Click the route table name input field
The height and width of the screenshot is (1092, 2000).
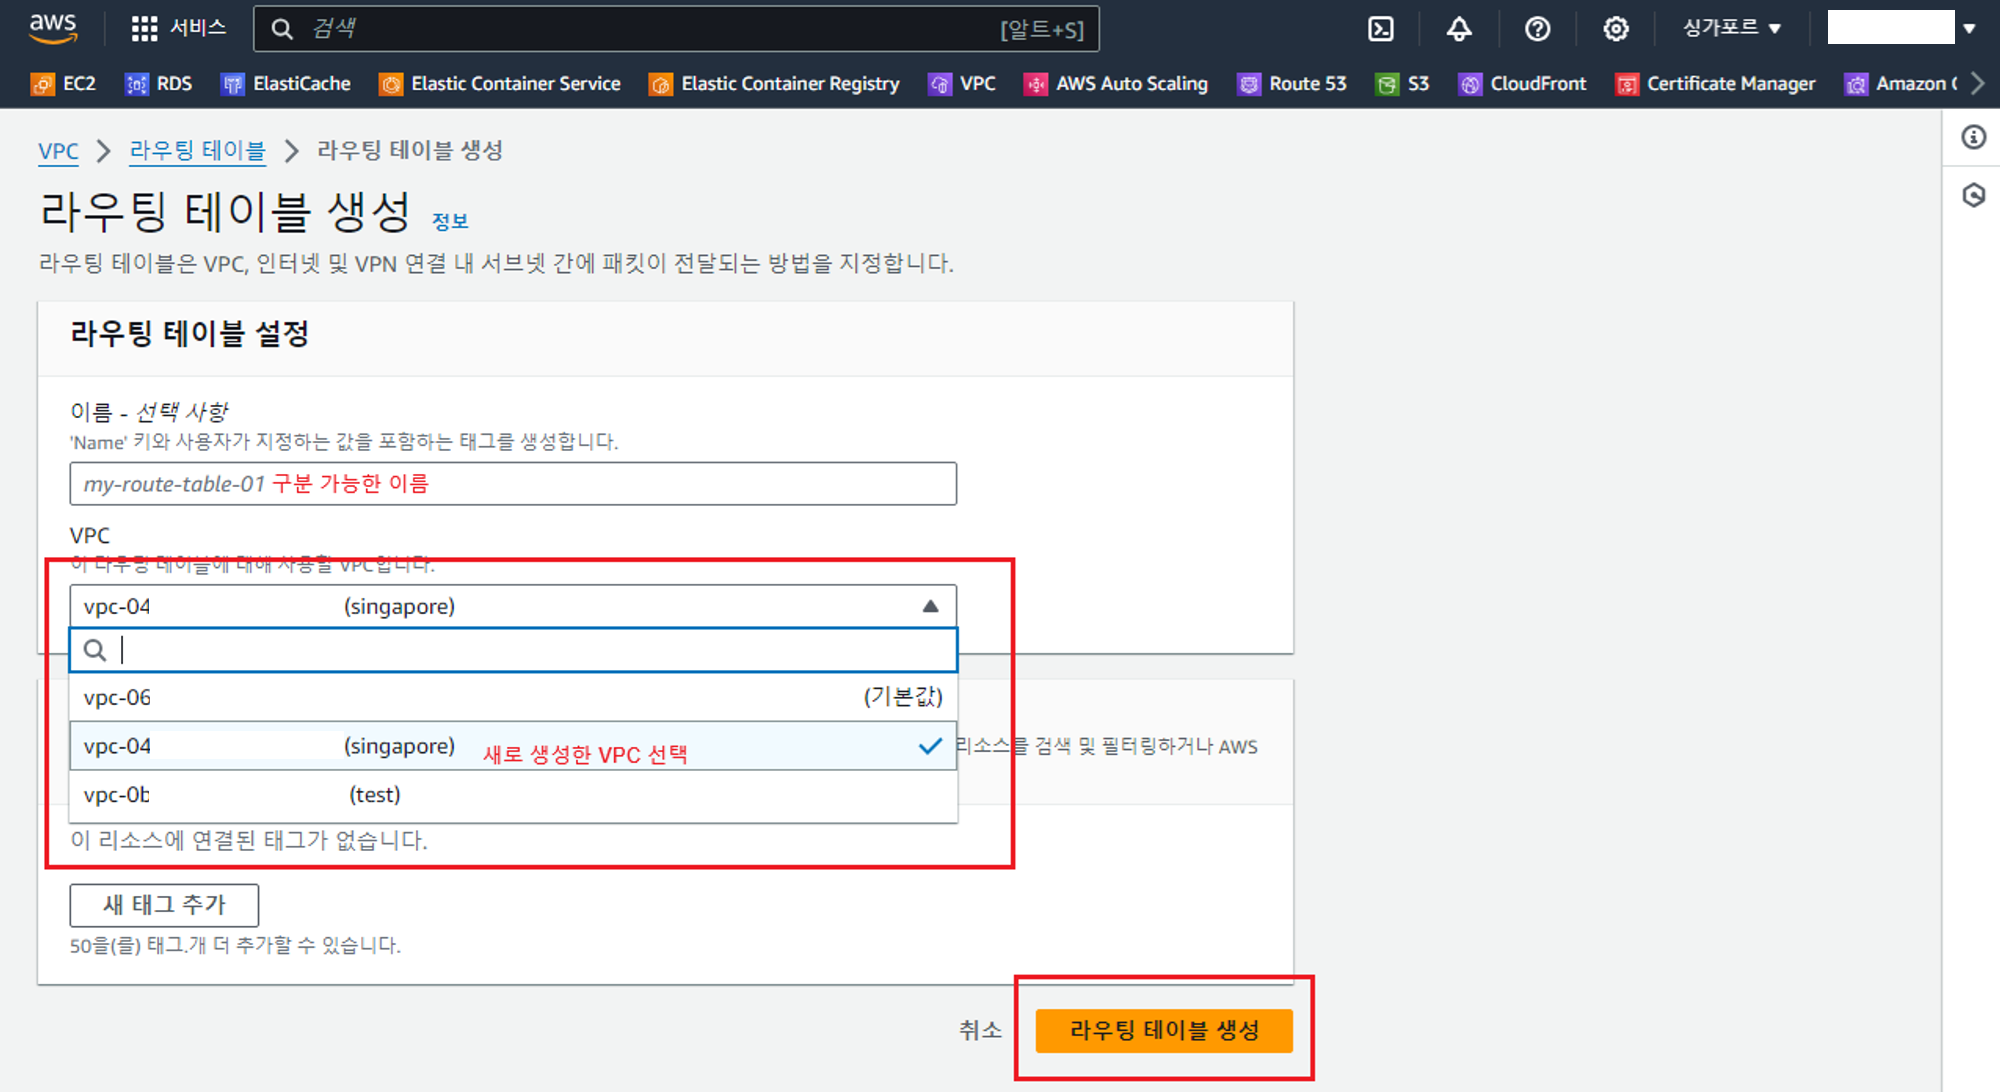click(x=512, y=484)
